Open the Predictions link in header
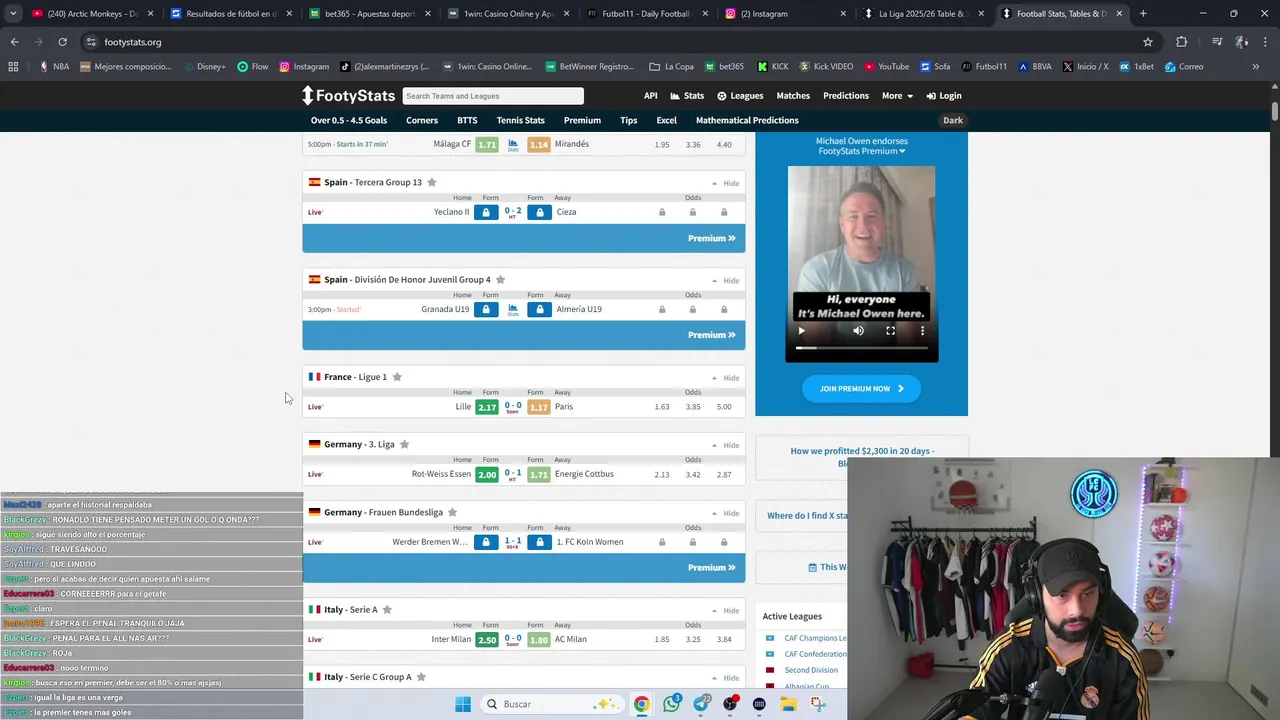Screen dimensions: 1280x720 coord(846,96)
